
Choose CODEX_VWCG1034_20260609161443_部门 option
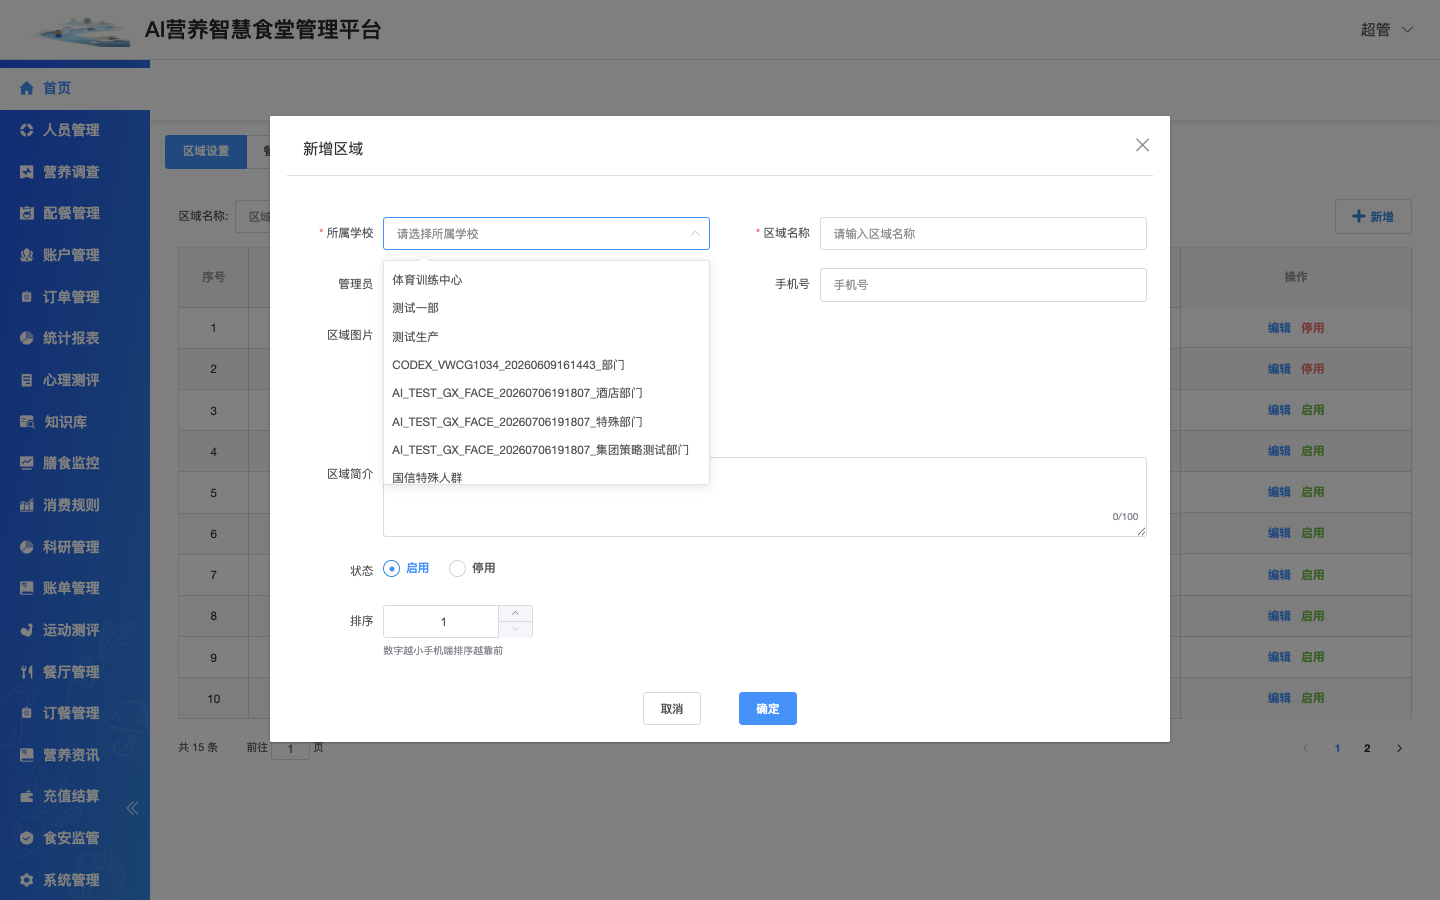[x=546, y=365]
